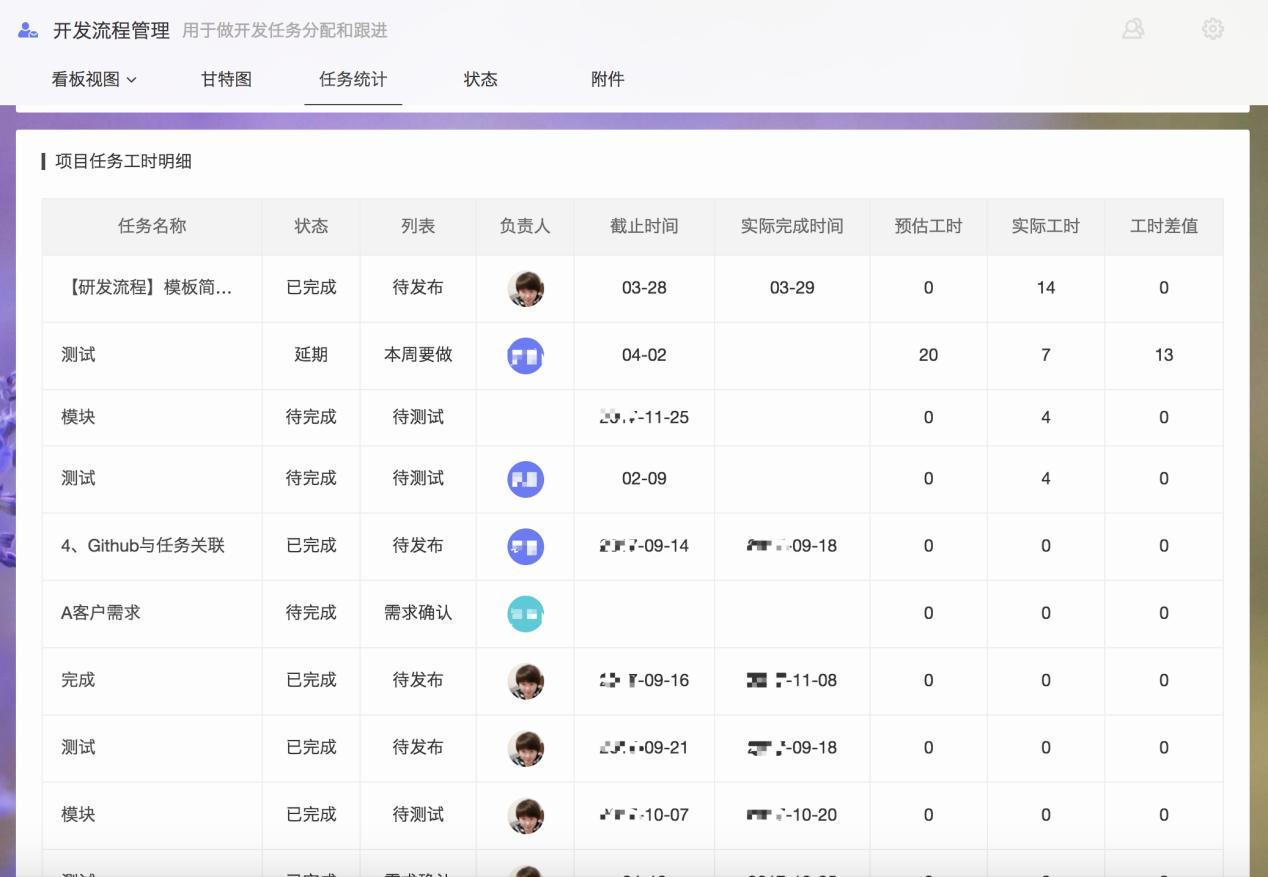
Task: Click the assignee avatar on the 测试 delayed task row
Action: [x=525, y=354]
